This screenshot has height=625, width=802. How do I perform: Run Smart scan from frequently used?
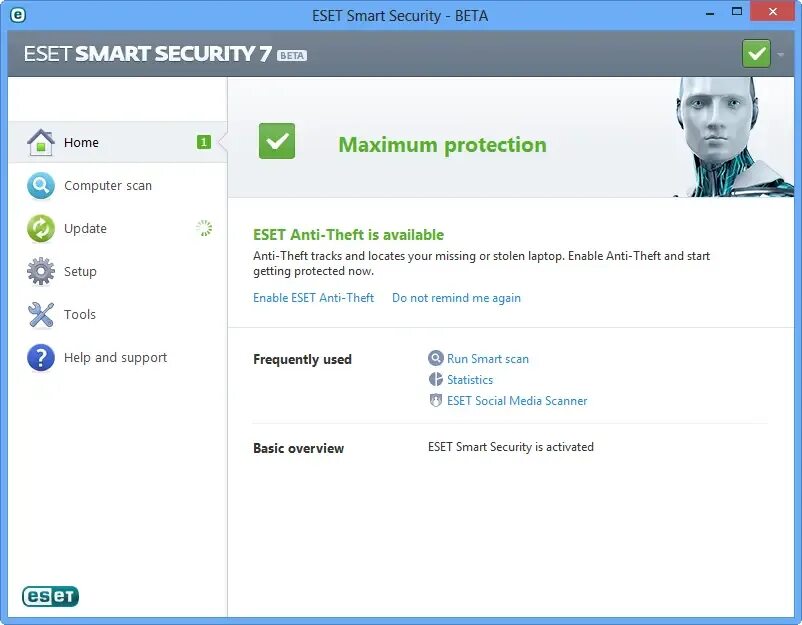click(x=488, y=358)
